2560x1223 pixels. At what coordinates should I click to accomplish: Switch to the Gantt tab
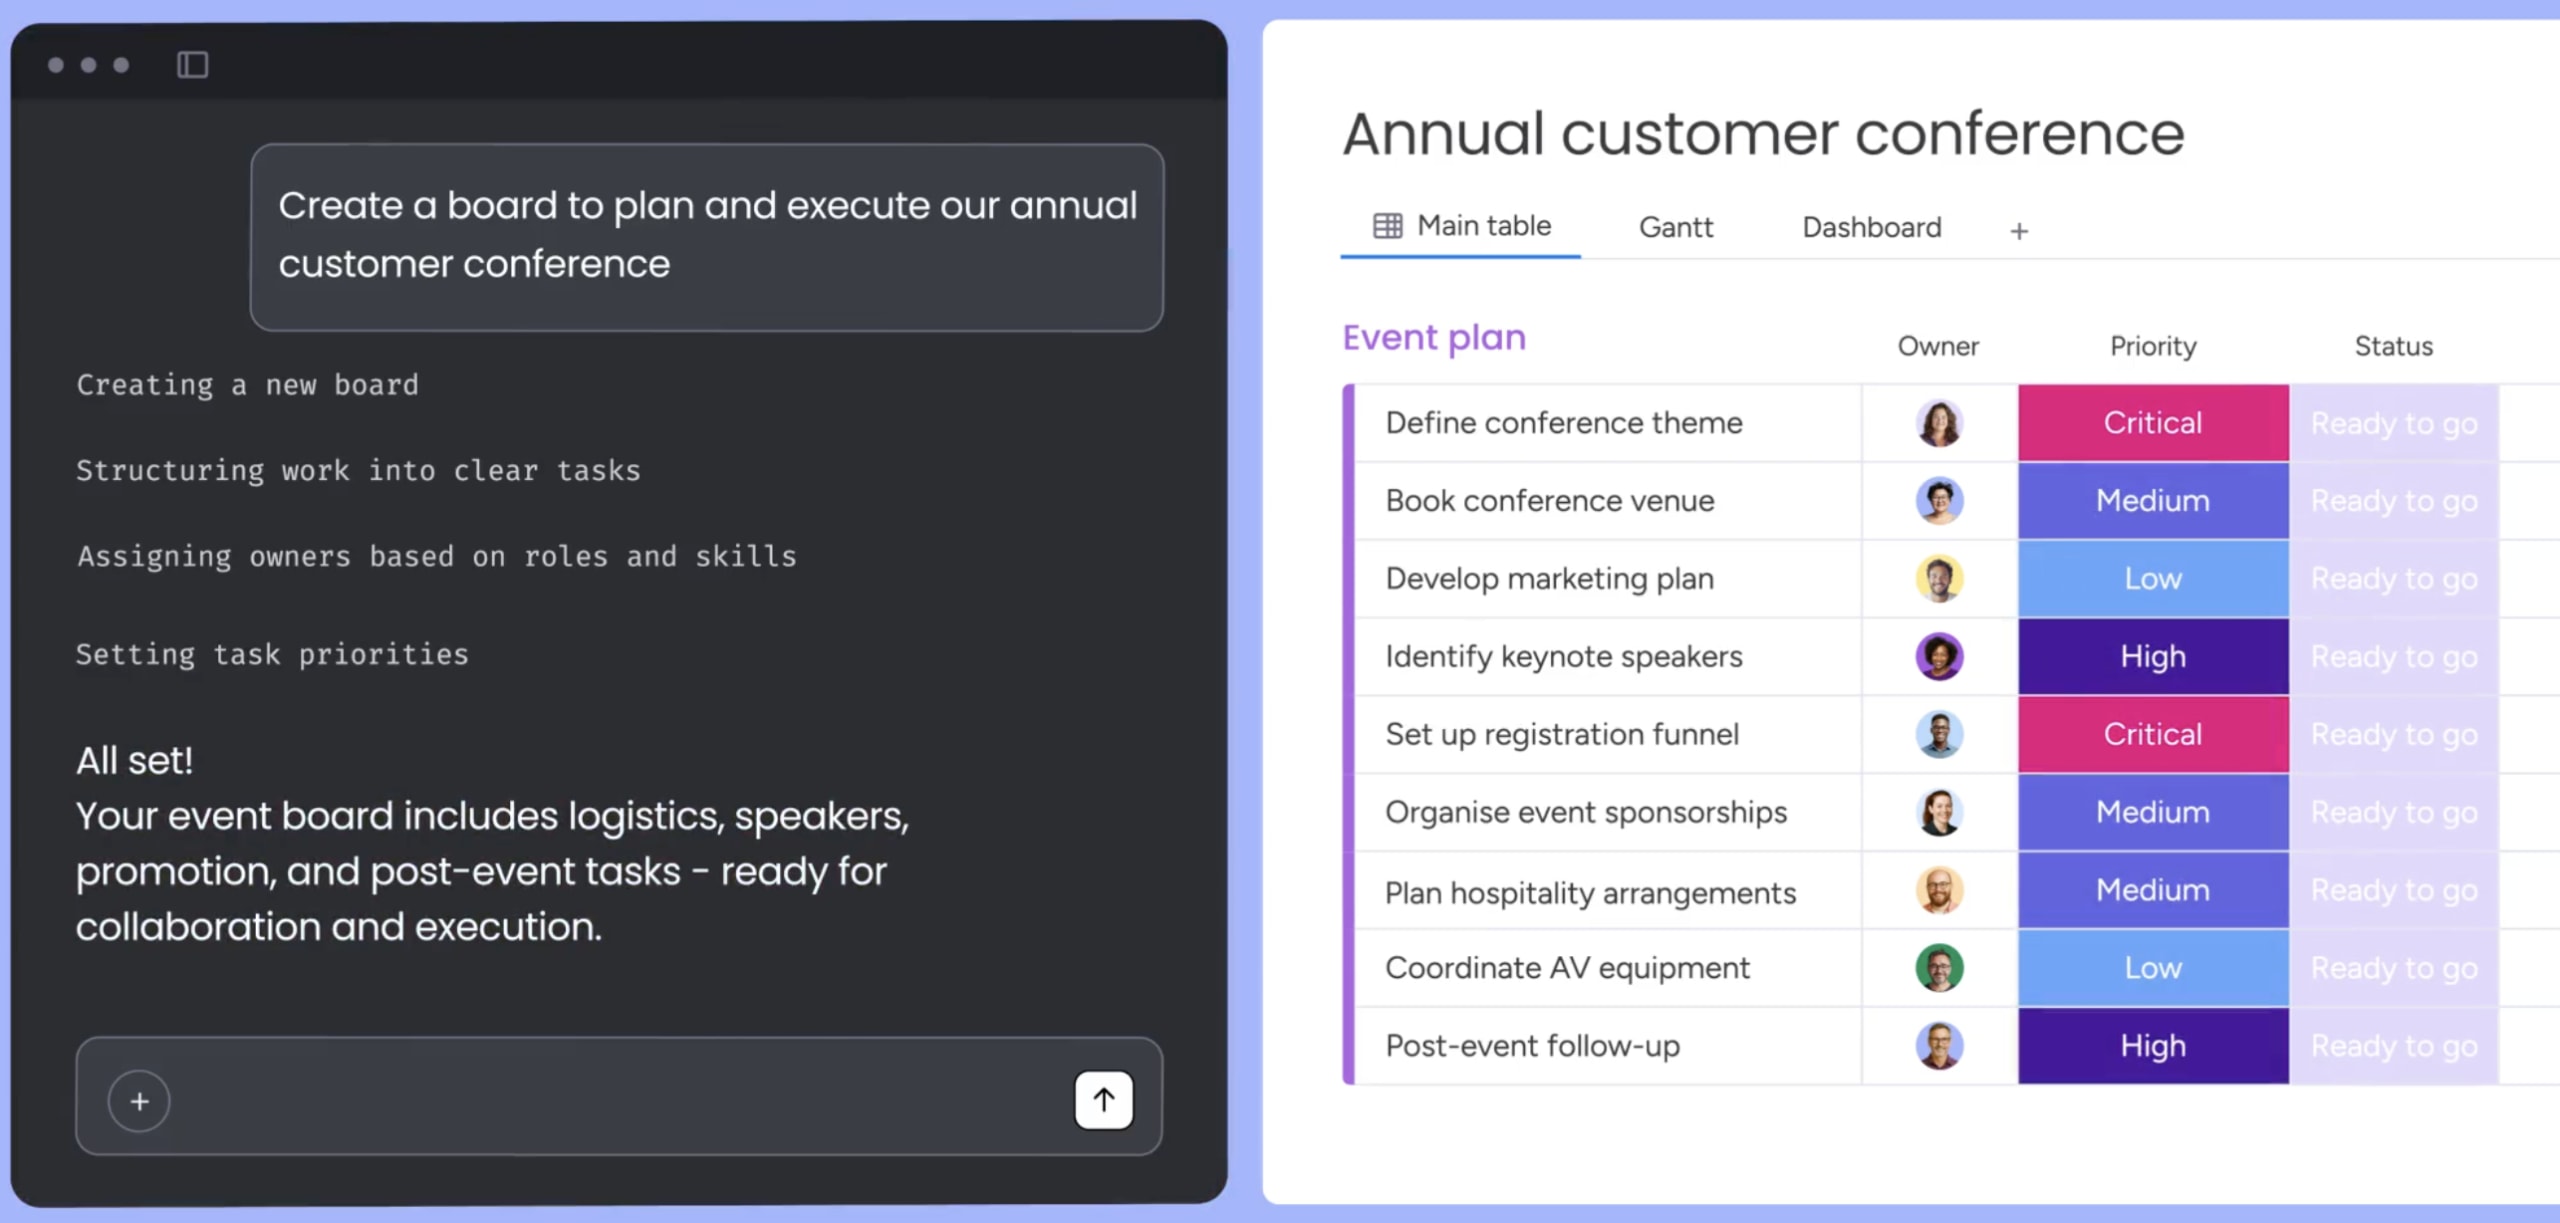[x=1676, y=228]
